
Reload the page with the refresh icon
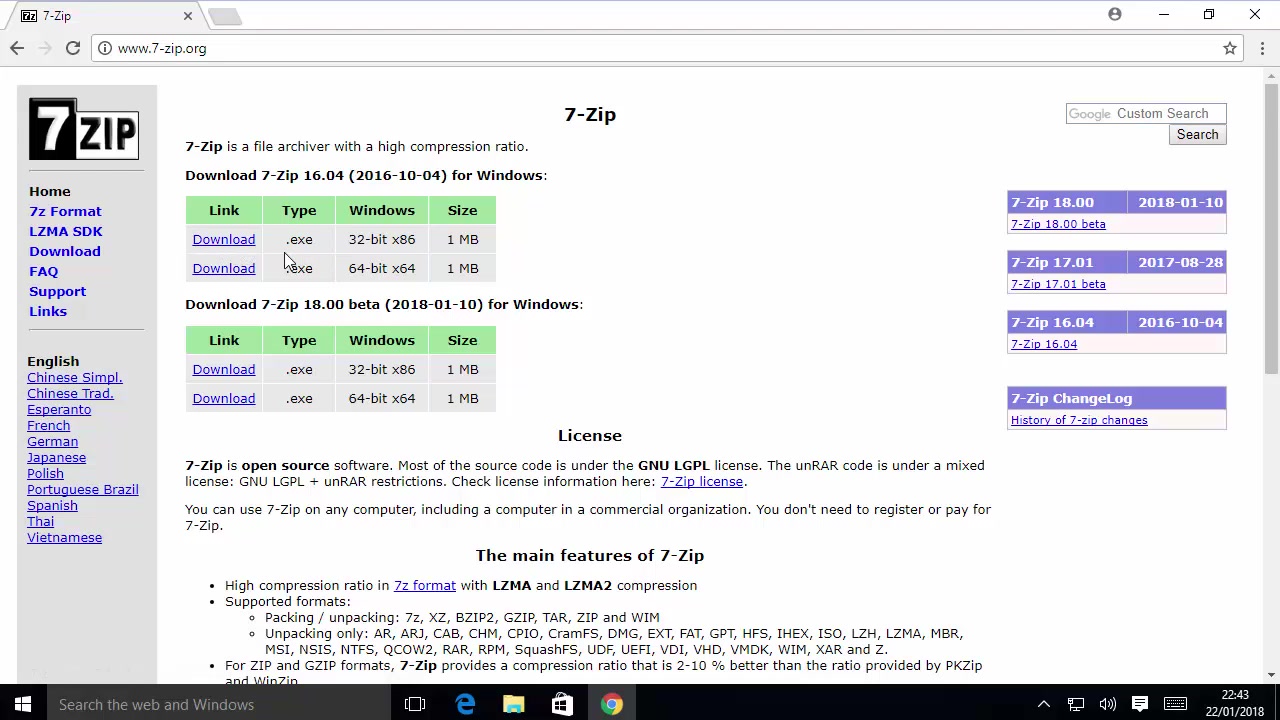tap(73, 48)
